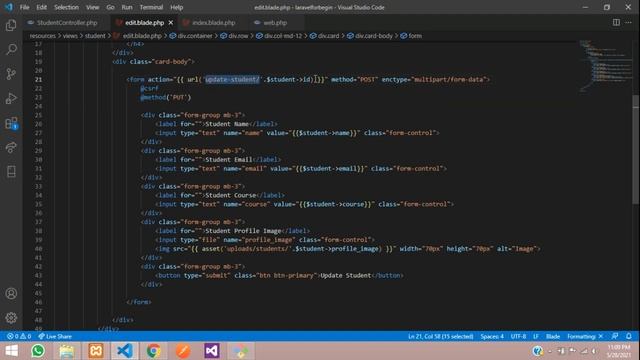Image resolution: width=640 pixels, height=360 pixels.
Task: Open edit.blade.php breadcrumb item
Action: pyautogui.click(x=138, y=36)
